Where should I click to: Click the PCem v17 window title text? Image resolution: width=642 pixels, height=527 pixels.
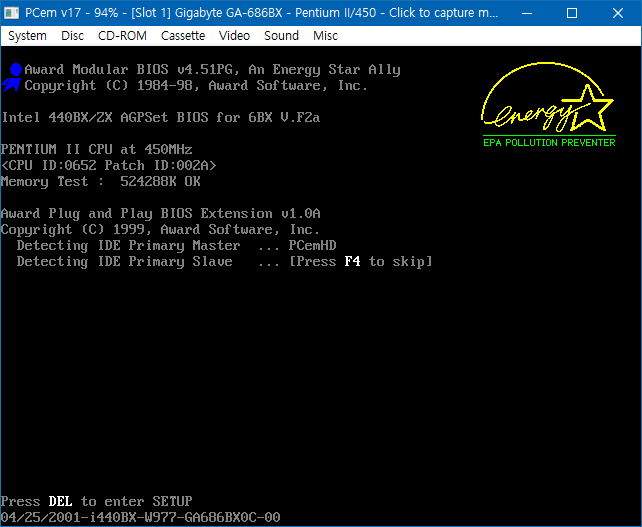(x=261, y=13)
